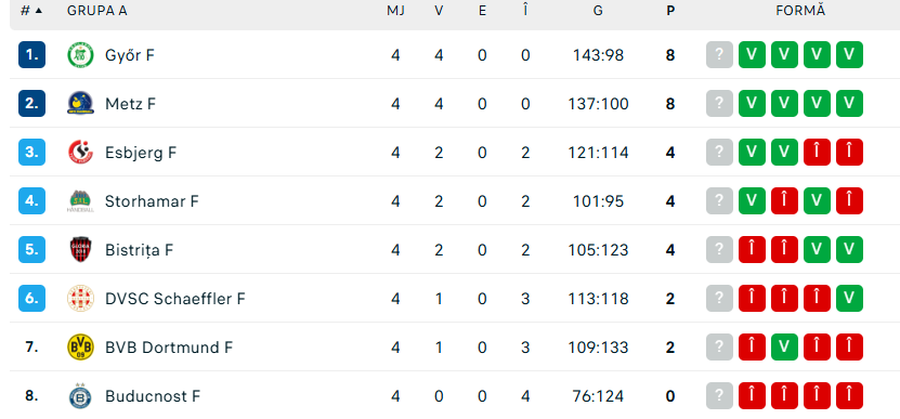Click the Storhamar F handball logo
Screen dimensions: 900x419
[x=80, y=201]
